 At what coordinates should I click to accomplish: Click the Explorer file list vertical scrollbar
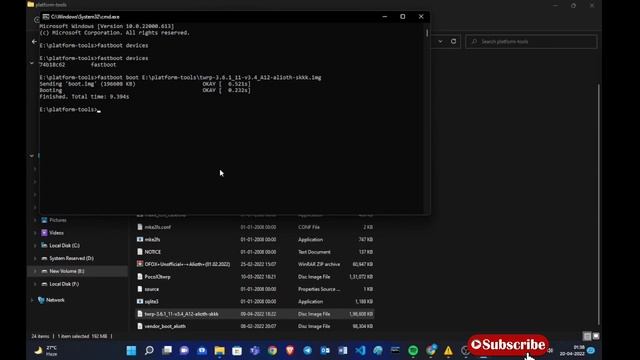click(599, 204)
